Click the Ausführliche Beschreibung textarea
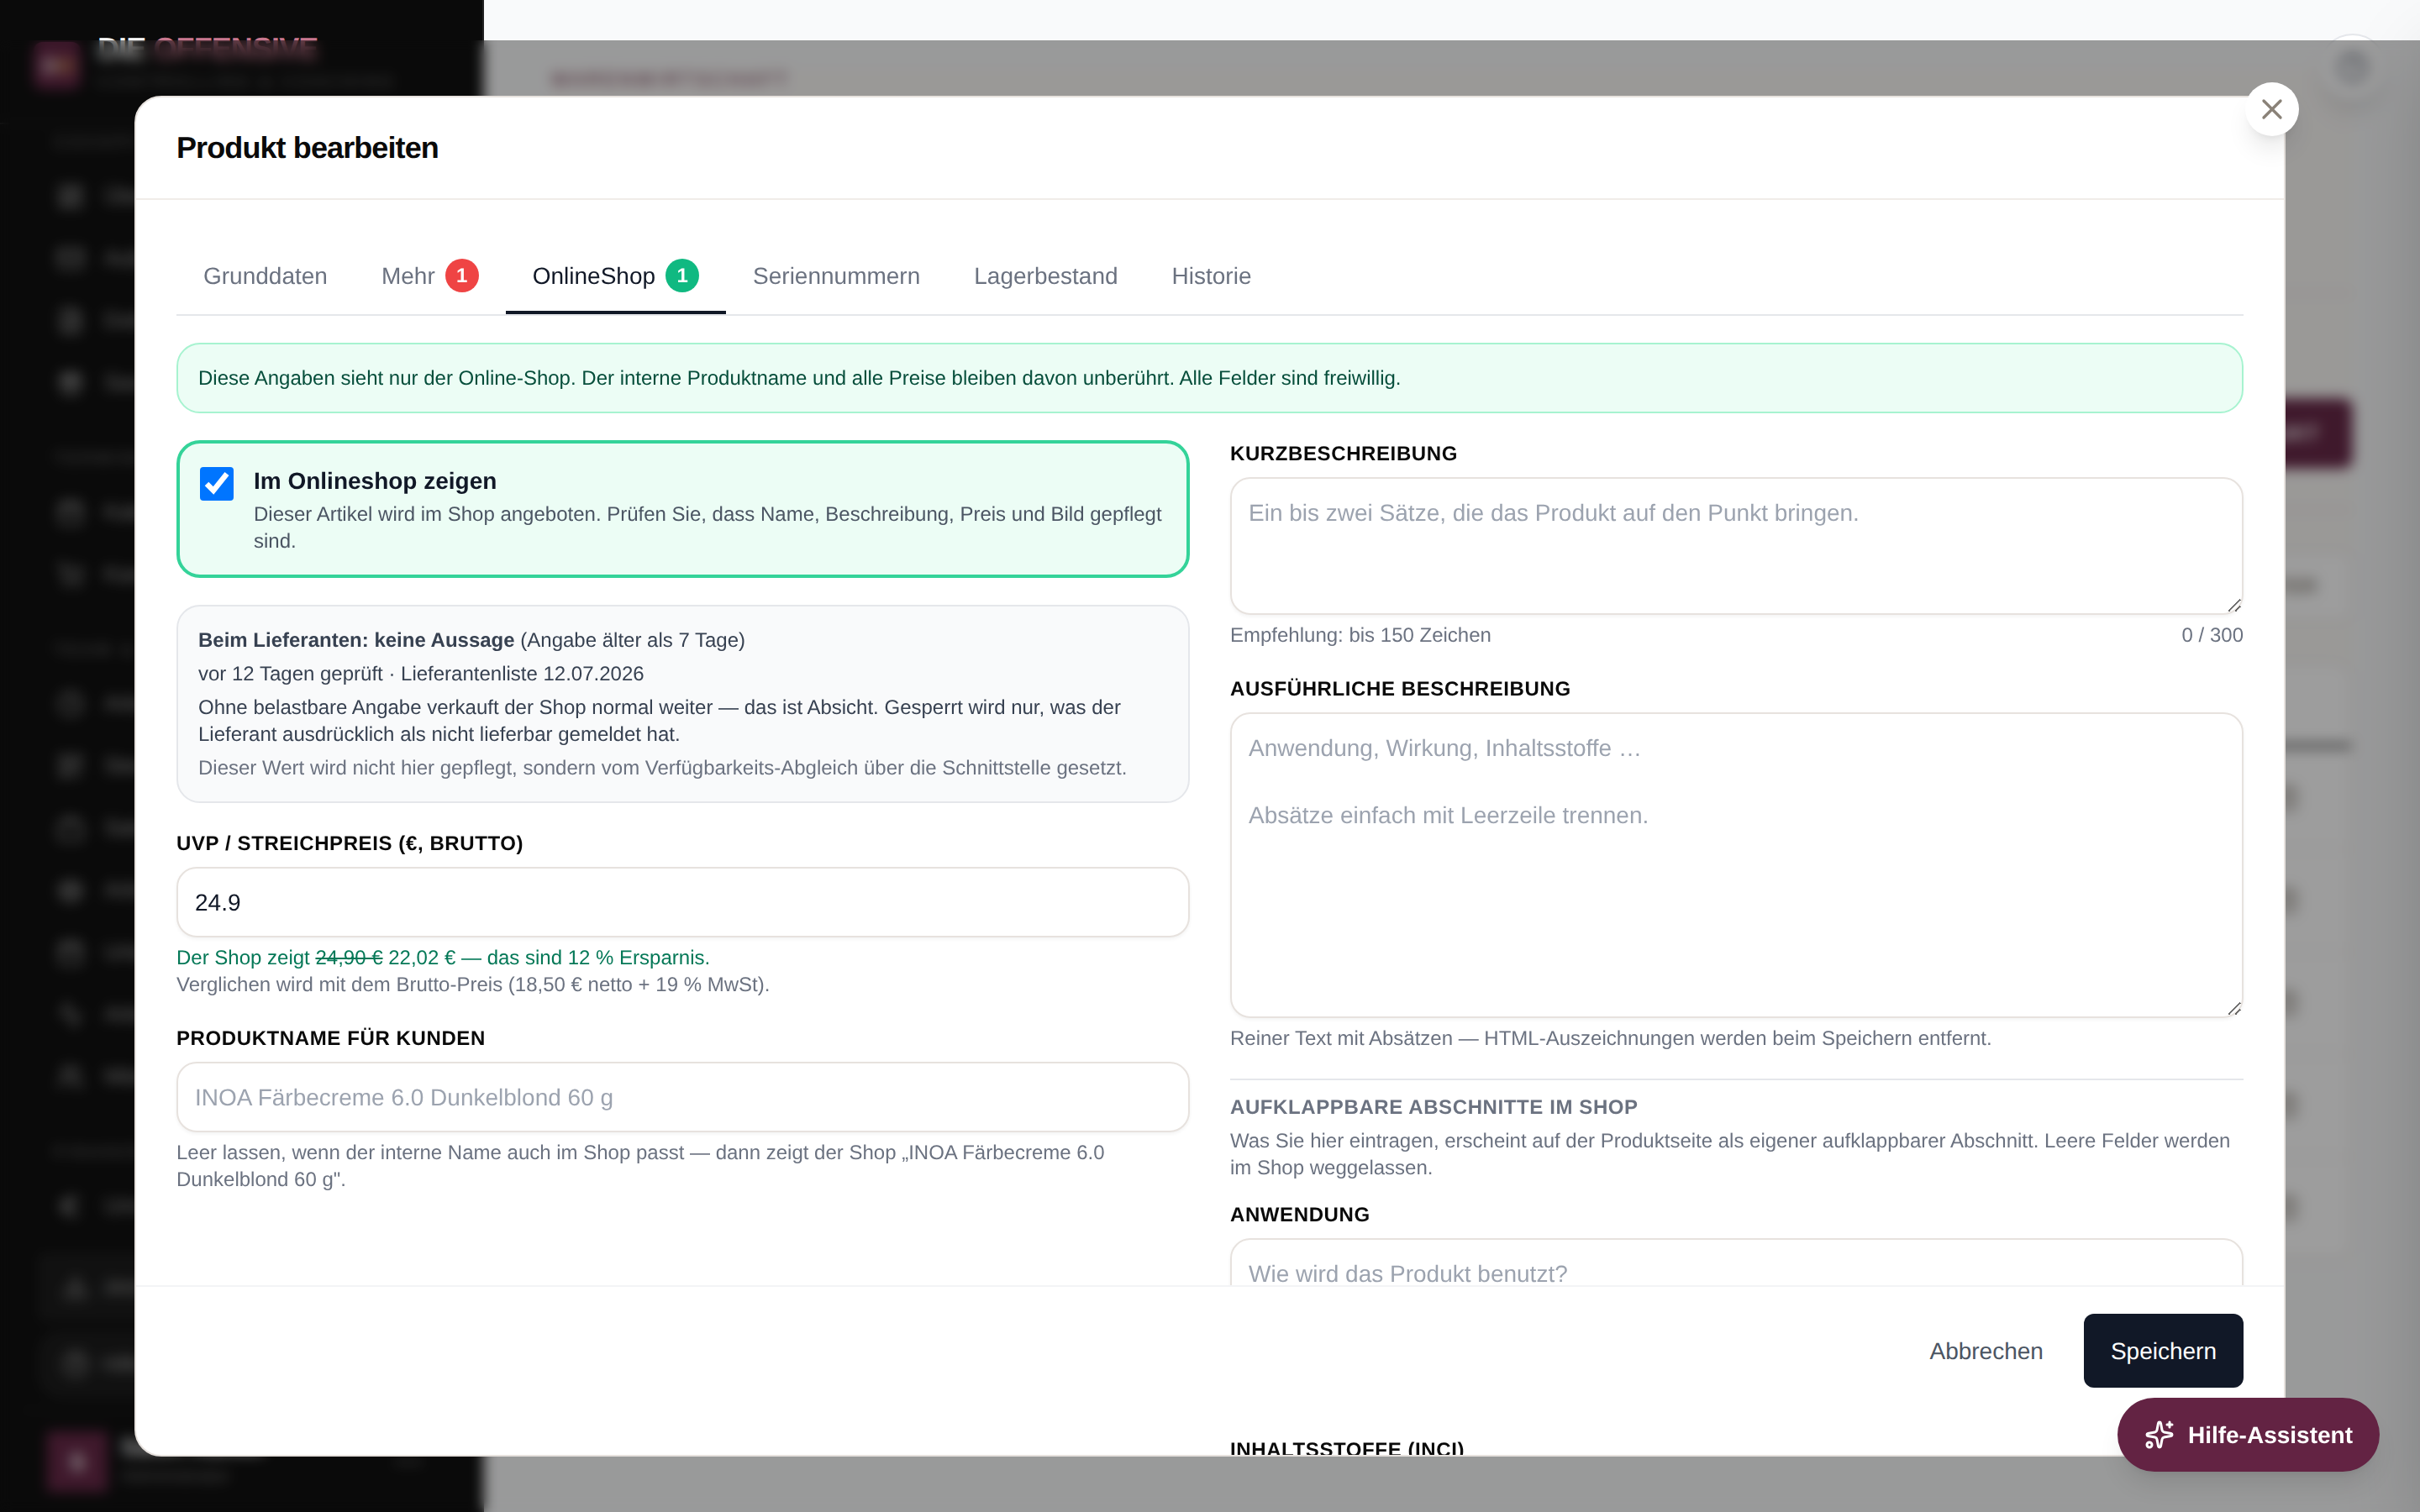The height and width of the screenshot is (1512, 2420). click(x=1736, y=865)
